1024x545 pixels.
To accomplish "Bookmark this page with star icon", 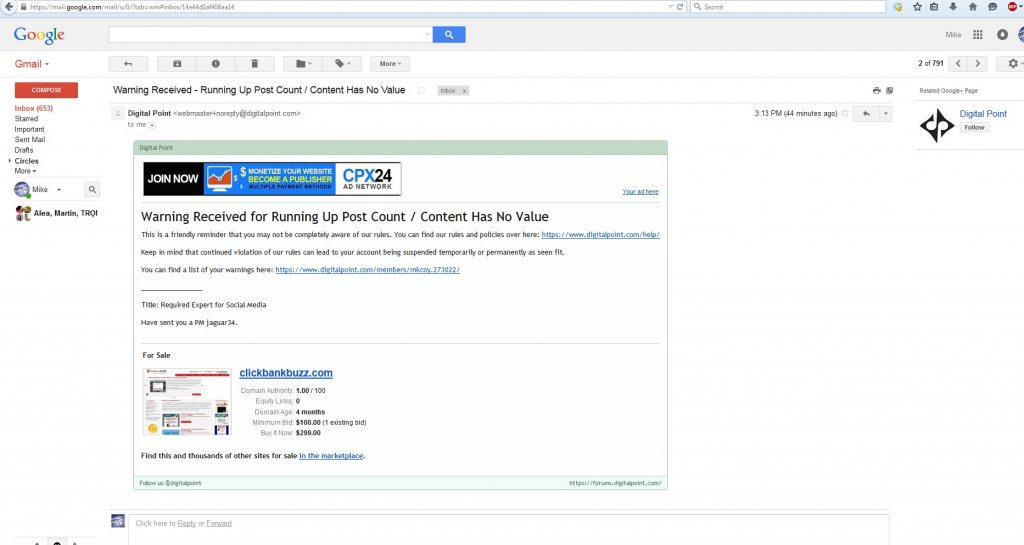I will pyautogui.click(x=917, y=7).
